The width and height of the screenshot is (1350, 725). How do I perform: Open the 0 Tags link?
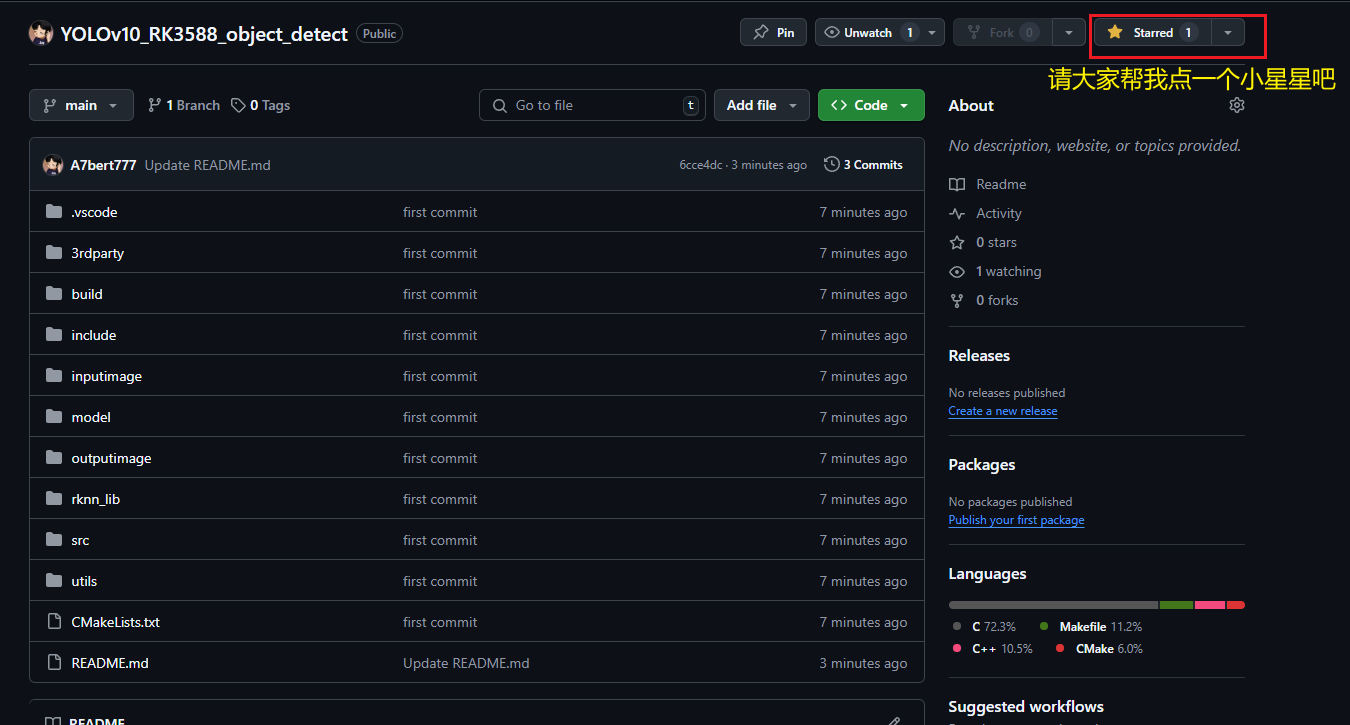[x=261, y=105]
